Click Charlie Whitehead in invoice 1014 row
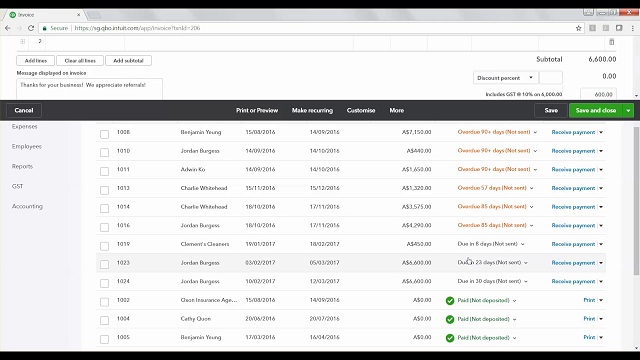640x360 pixels. (204, 207)
